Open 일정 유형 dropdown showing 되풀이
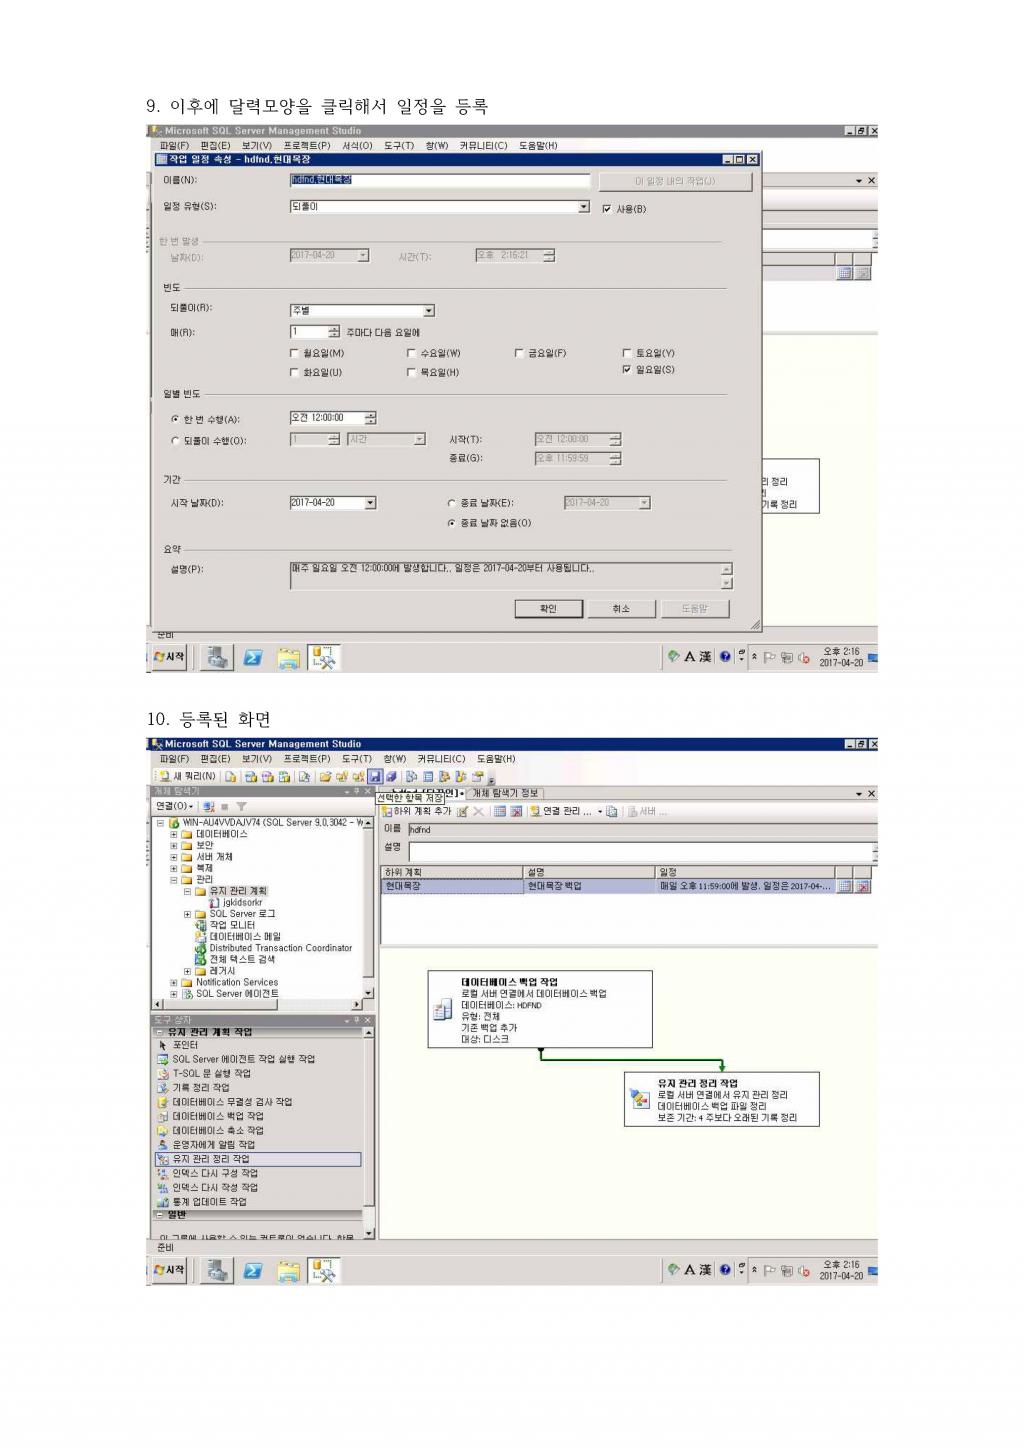This screenshot has height=1447, width=1024. 584,207
